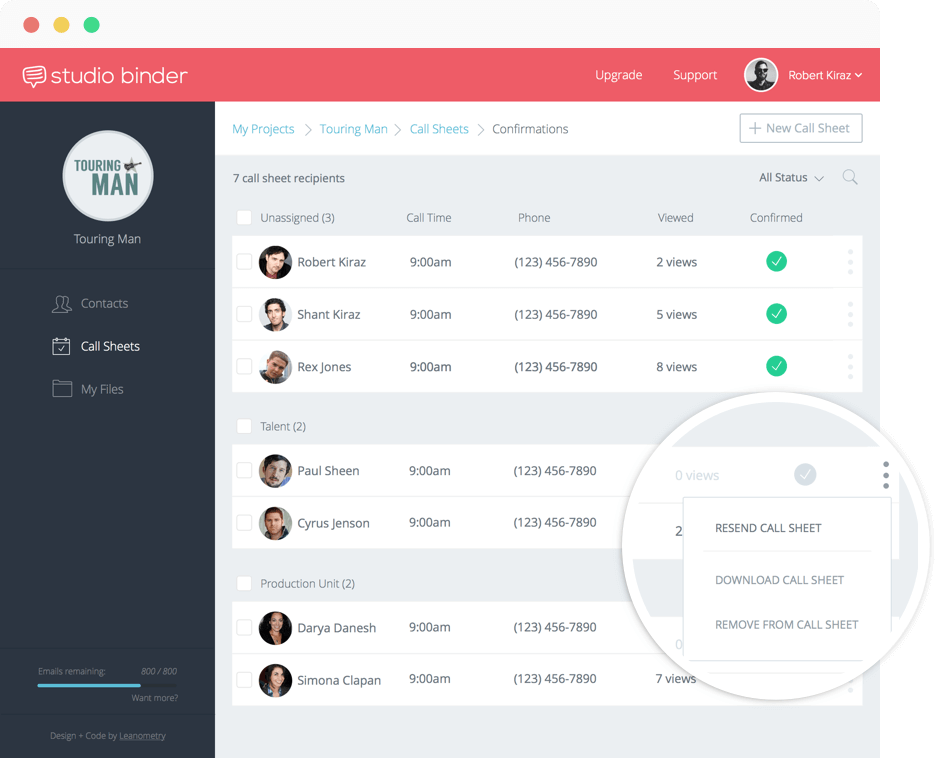
Task: Tick the checkbox for Darya Danesh
Action: (244, 628)
